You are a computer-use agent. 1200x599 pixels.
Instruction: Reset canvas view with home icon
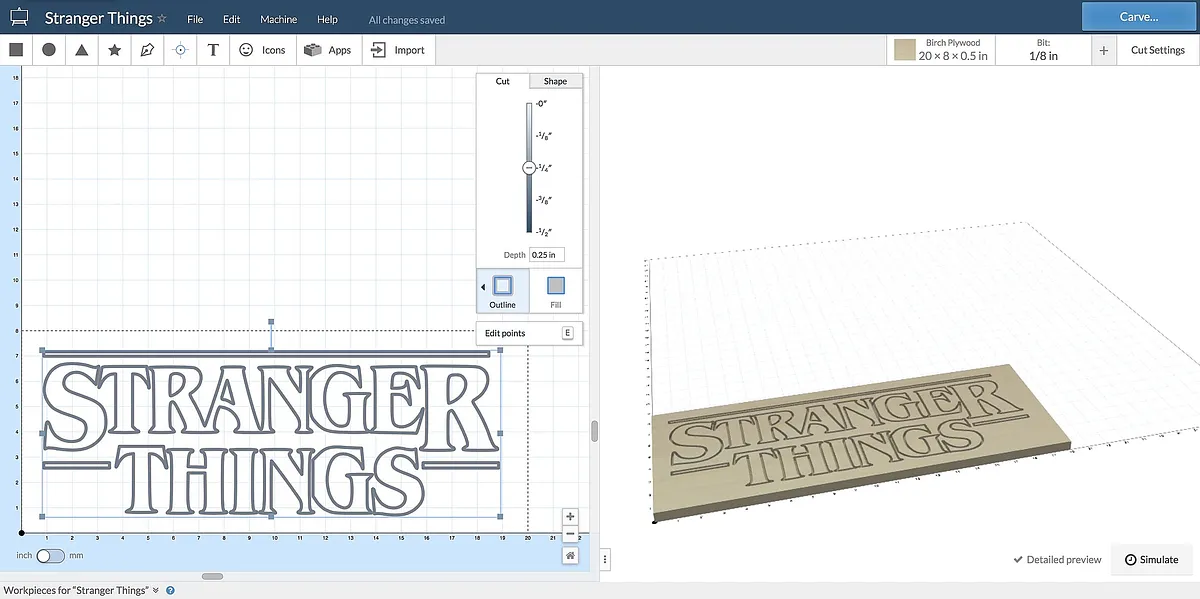tap(570, 555)
